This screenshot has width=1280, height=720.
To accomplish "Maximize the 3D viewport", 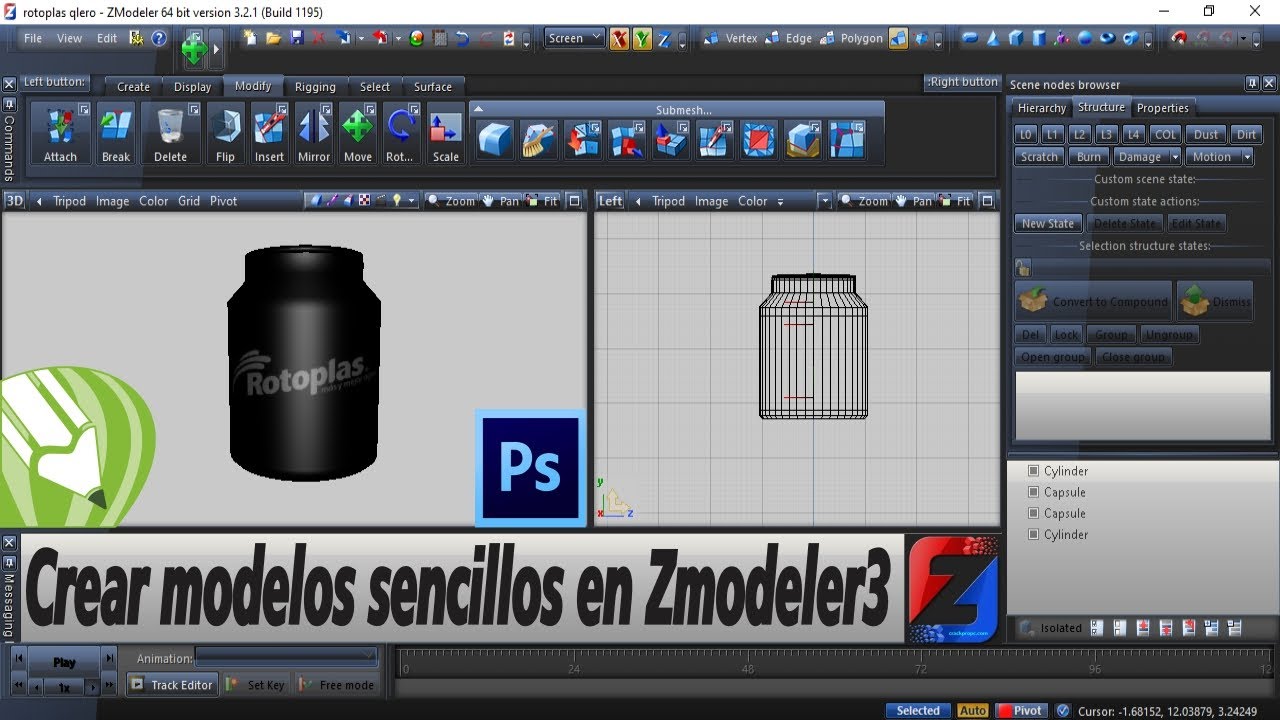I will point(575,201).
